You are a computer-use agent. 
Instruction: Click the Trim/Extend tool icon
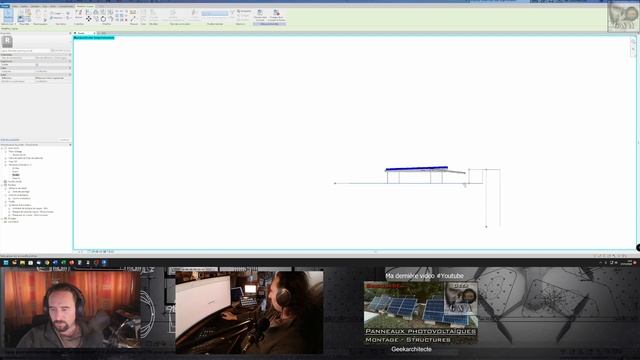pos(111,19)
